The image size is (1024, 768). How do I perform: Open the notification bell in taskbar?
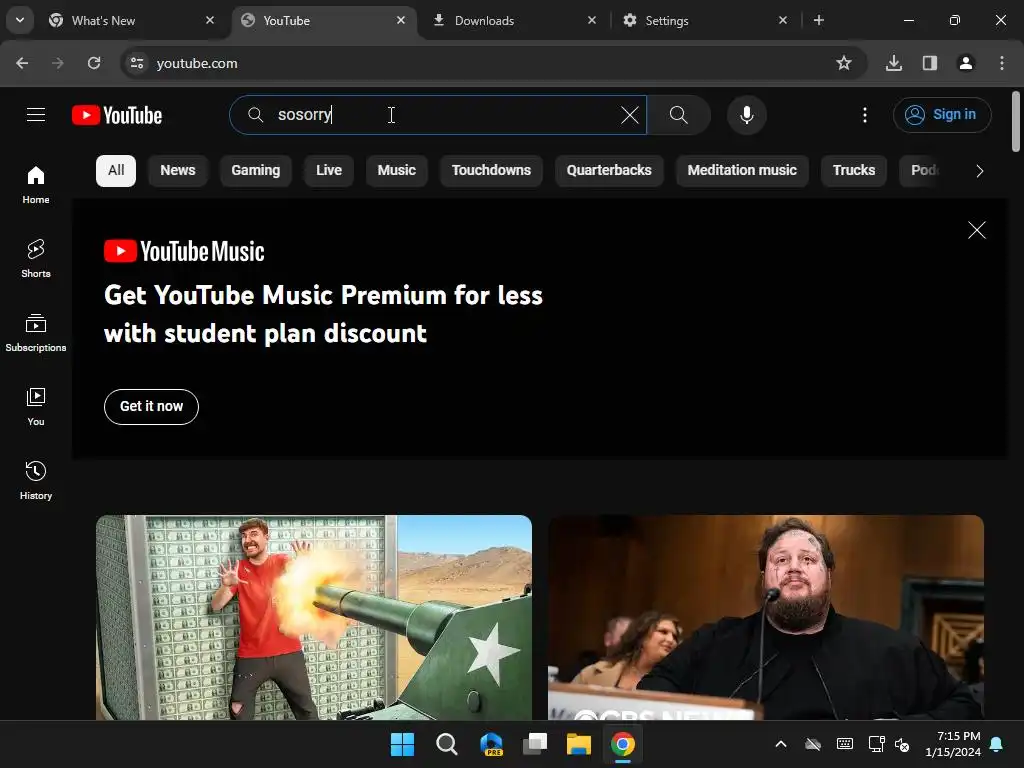click(997, 744)
